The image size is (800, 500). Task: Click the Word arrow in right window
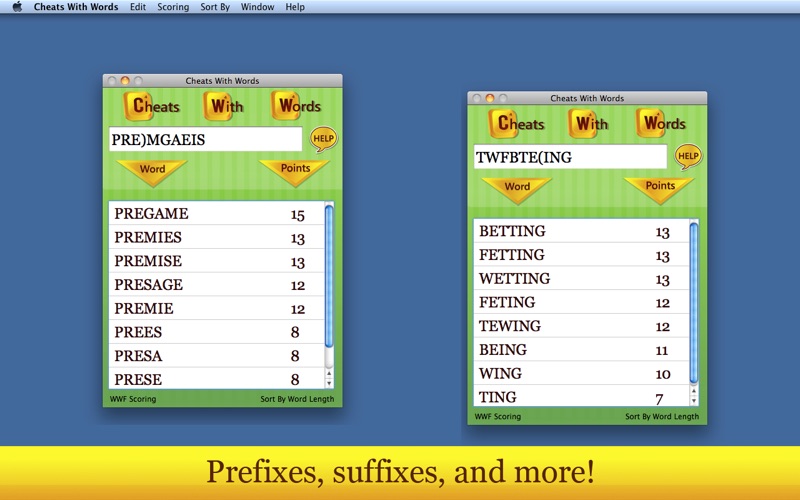tap(517, 189)
